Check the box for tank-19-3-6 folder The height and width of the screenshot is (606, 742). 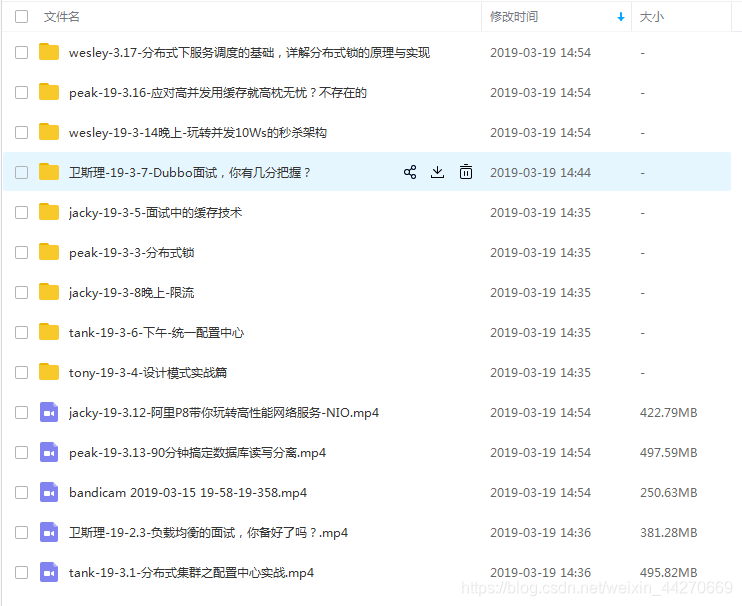pyautogui.click(x=21, y=332)
